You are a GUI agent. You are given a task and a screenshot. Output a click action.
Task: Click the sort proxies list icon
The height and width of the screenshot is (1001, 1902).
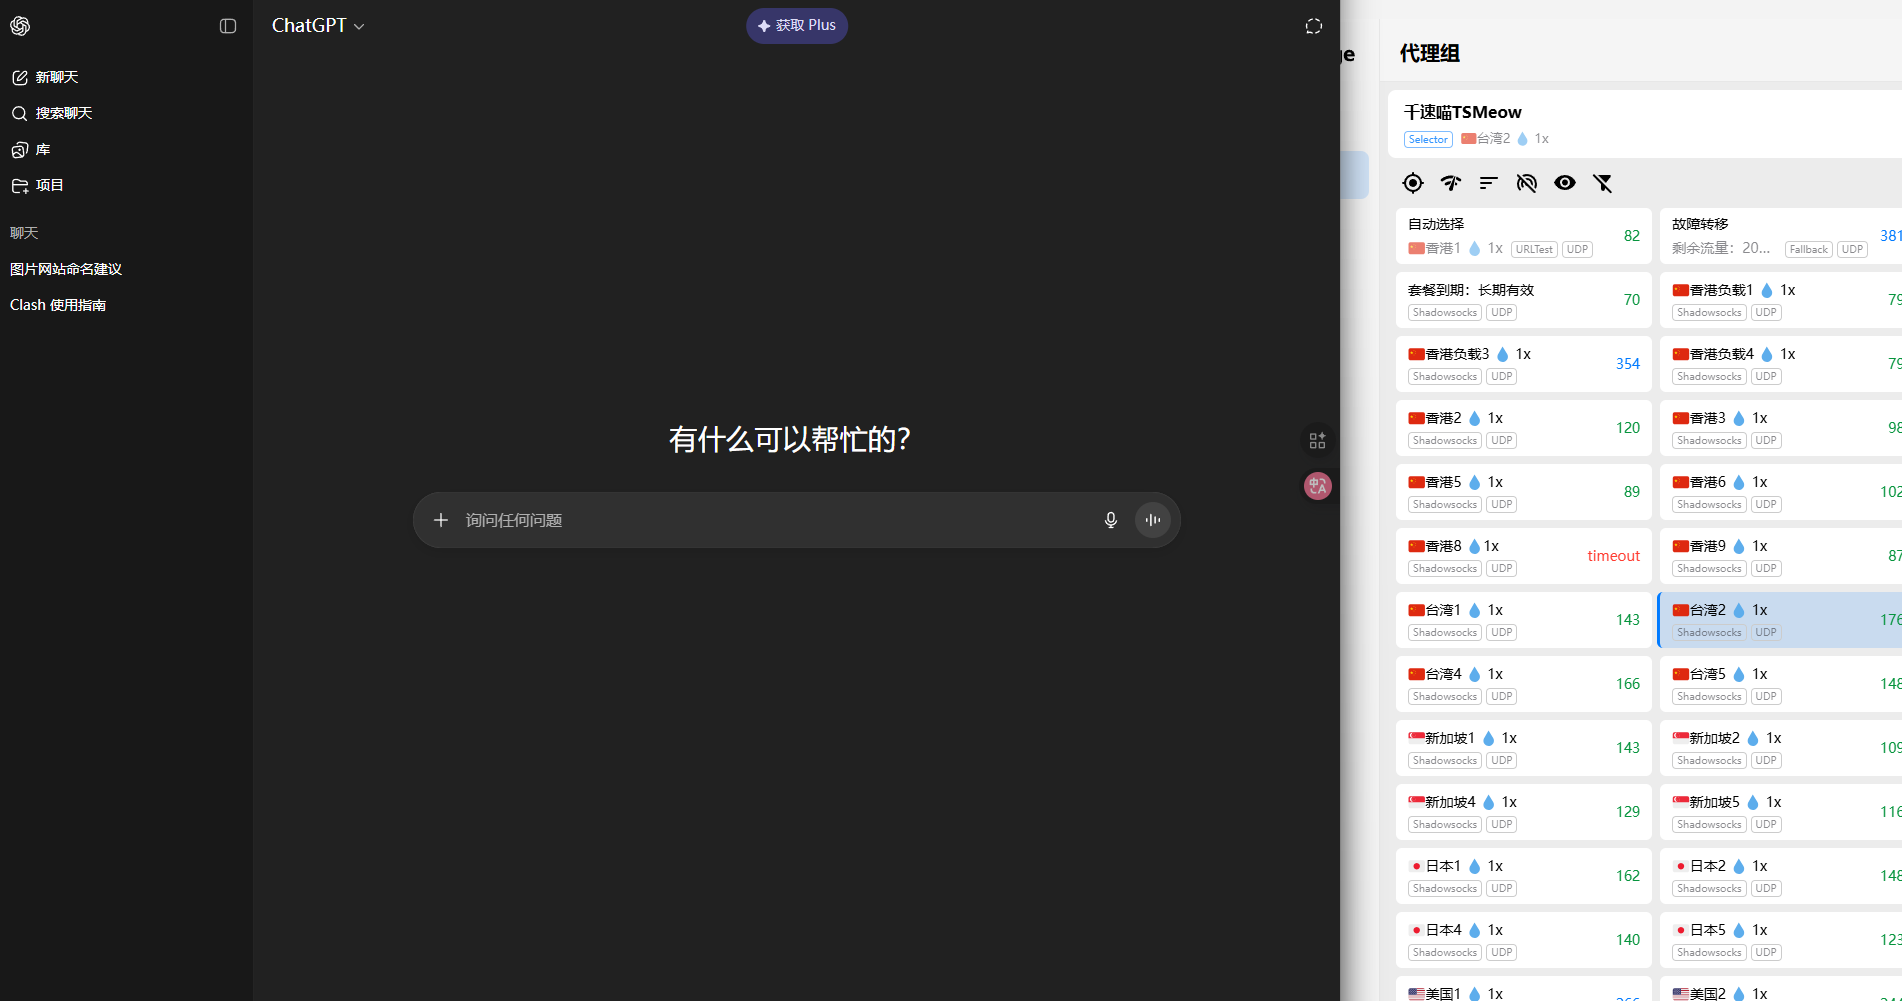[x=1488, y=183]
